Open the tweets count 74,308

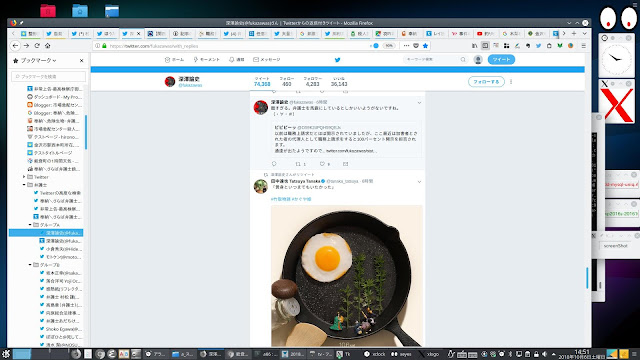262,82
